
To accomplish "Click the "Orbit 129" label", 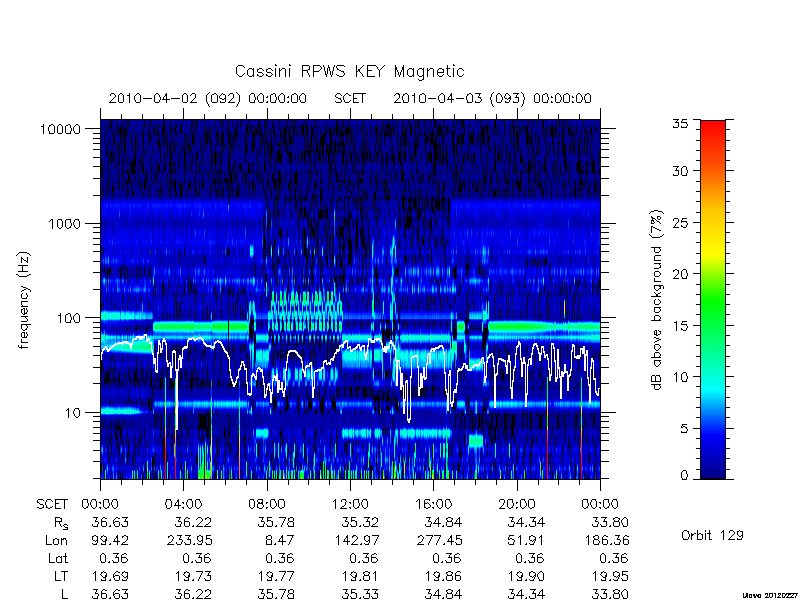I will pos(712,535).
